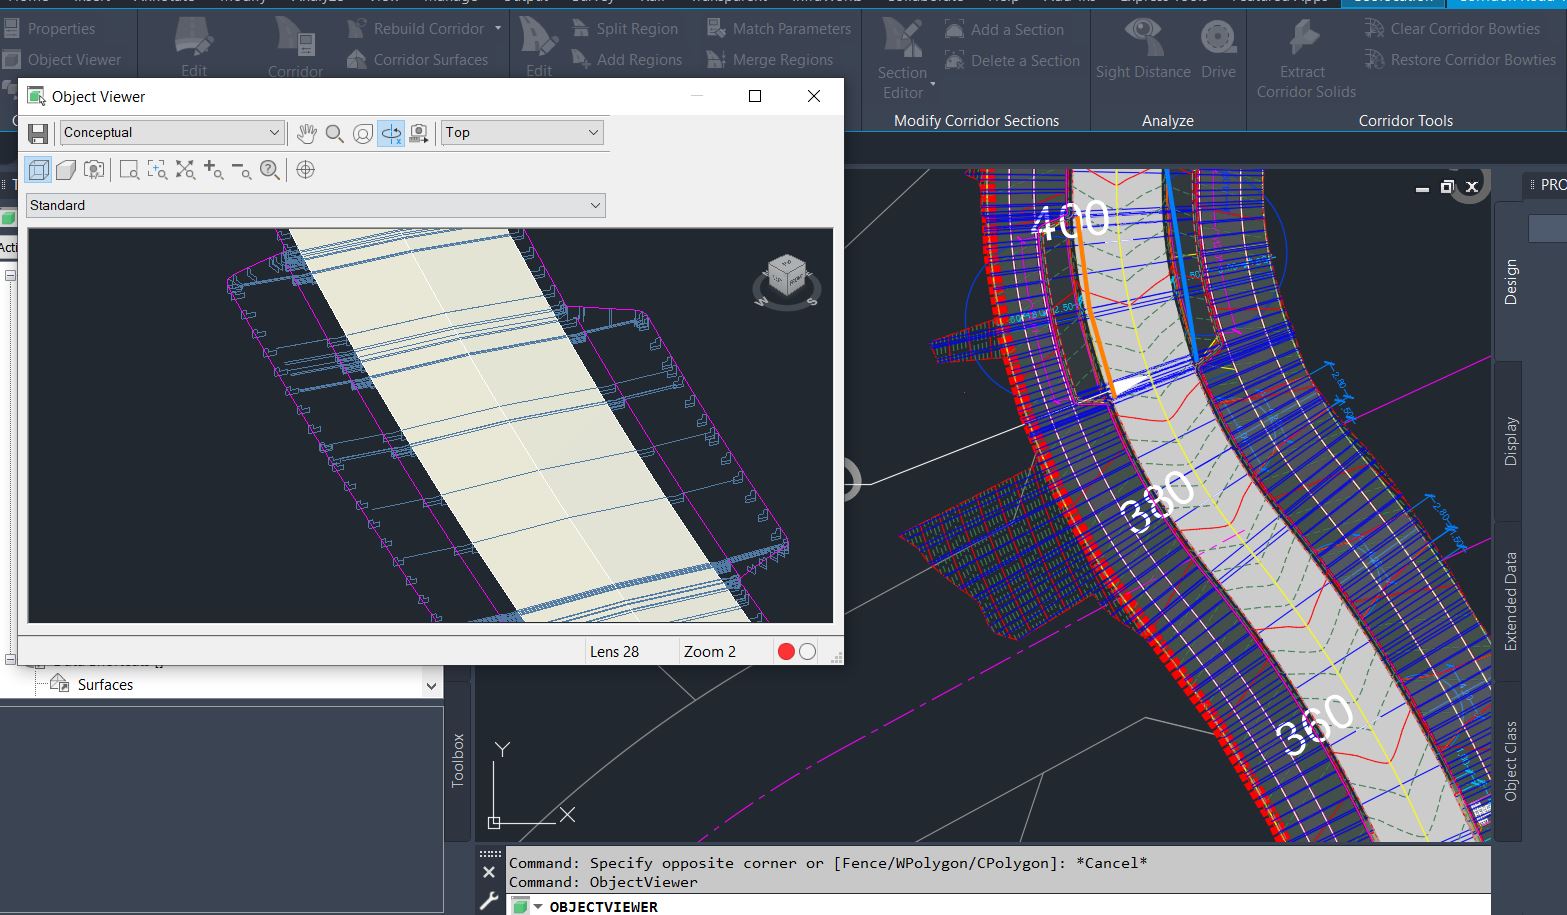Viewport: 1567px width, 915px height.
Task: Click the scroll-down arrow beside Surfaces
Action: [431, 686]
